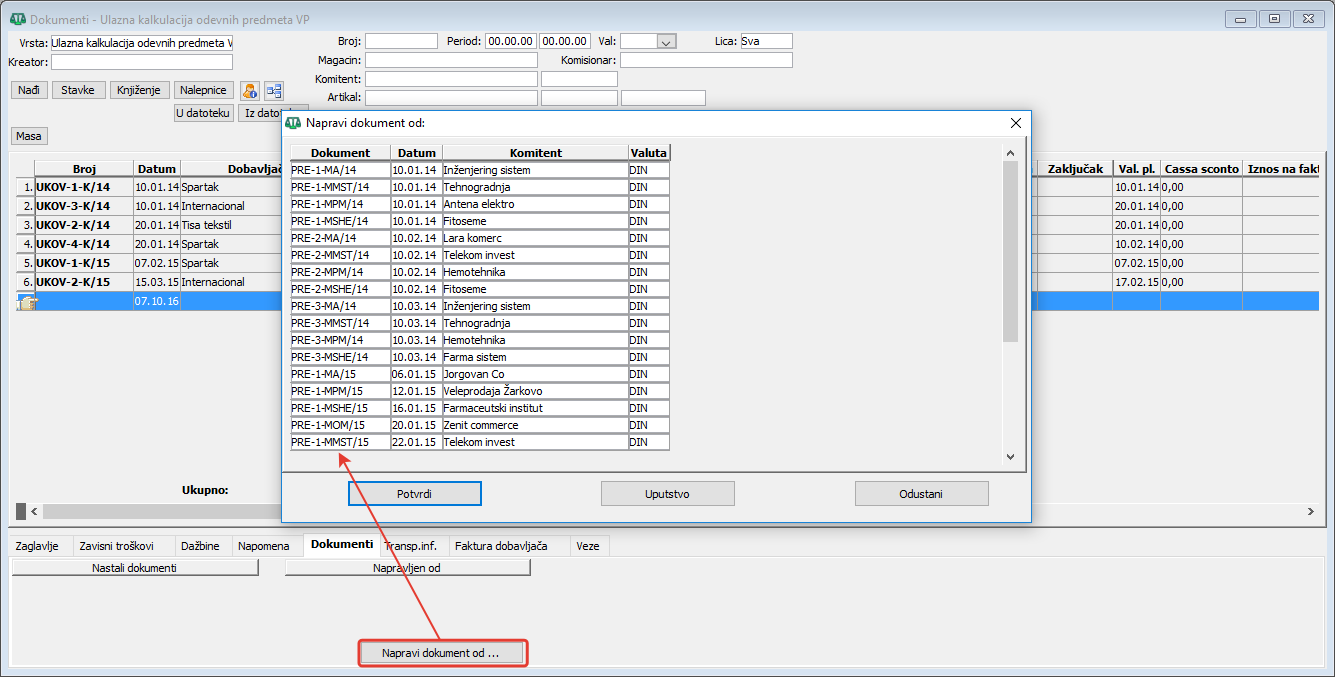The height and width of the screenshot is (677, 1335).
Task: Select PRE-1-MPM/15 Veleprodaja Žarkovo row
Action: point(480,391)
